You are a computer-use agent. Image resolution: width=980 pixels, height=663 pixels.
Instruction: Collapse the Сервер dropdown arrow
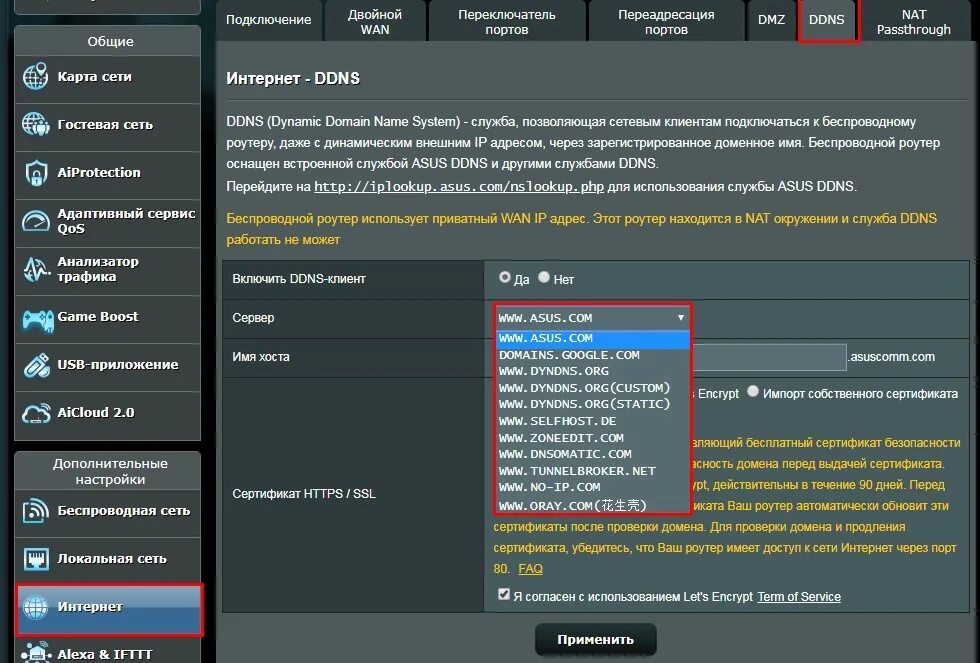point(681,317)
